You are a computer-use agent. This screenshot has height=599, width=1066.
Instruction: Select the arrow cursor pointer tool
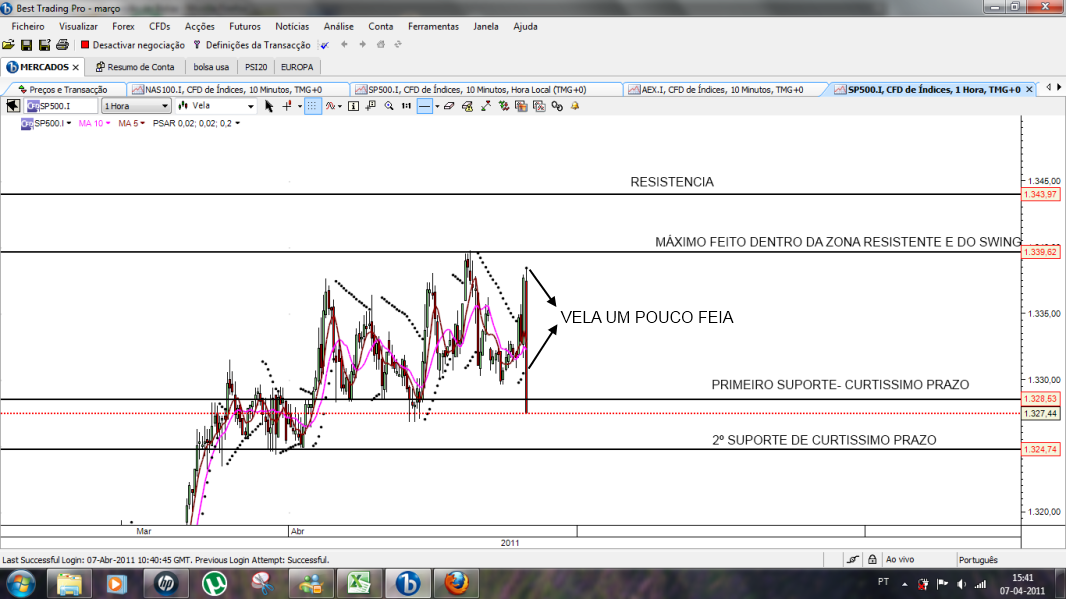click(x=269, y=106)
